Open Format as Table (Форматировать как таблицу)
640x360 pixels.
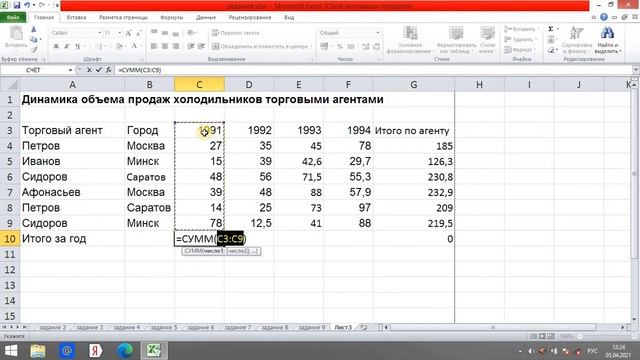456,40
